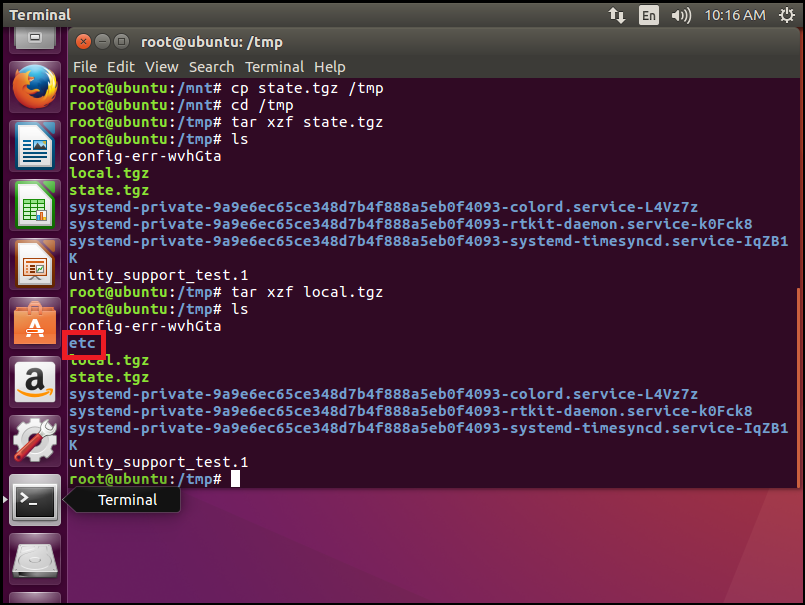Close the root@ubuntu terminal window
The height and width of the screenshot is (605, 805).
[x=84, y=42]
